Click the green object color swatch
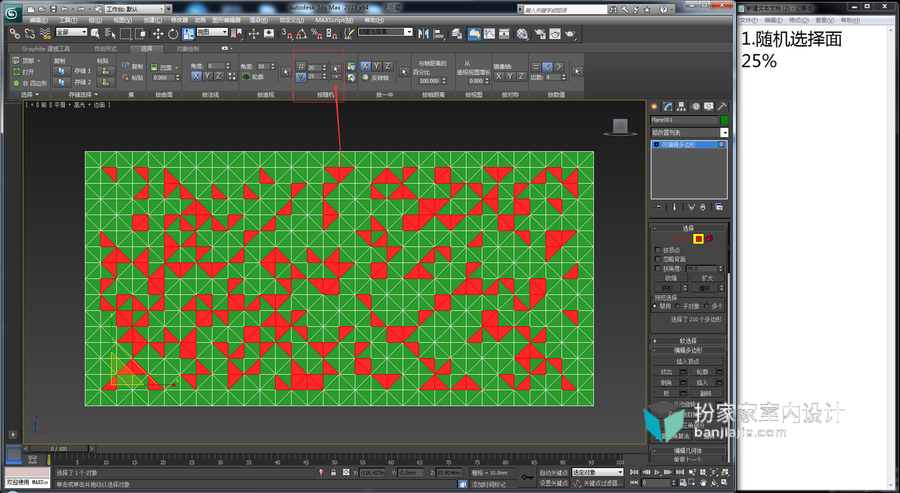Viewport: 900px width, 493px height. click(724, 120)
